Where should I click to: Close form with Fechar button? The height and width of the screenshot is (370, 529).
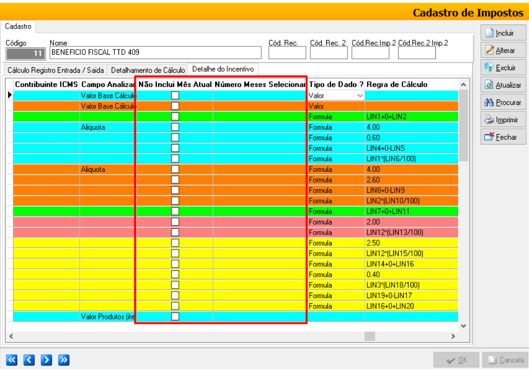(503, 137)
